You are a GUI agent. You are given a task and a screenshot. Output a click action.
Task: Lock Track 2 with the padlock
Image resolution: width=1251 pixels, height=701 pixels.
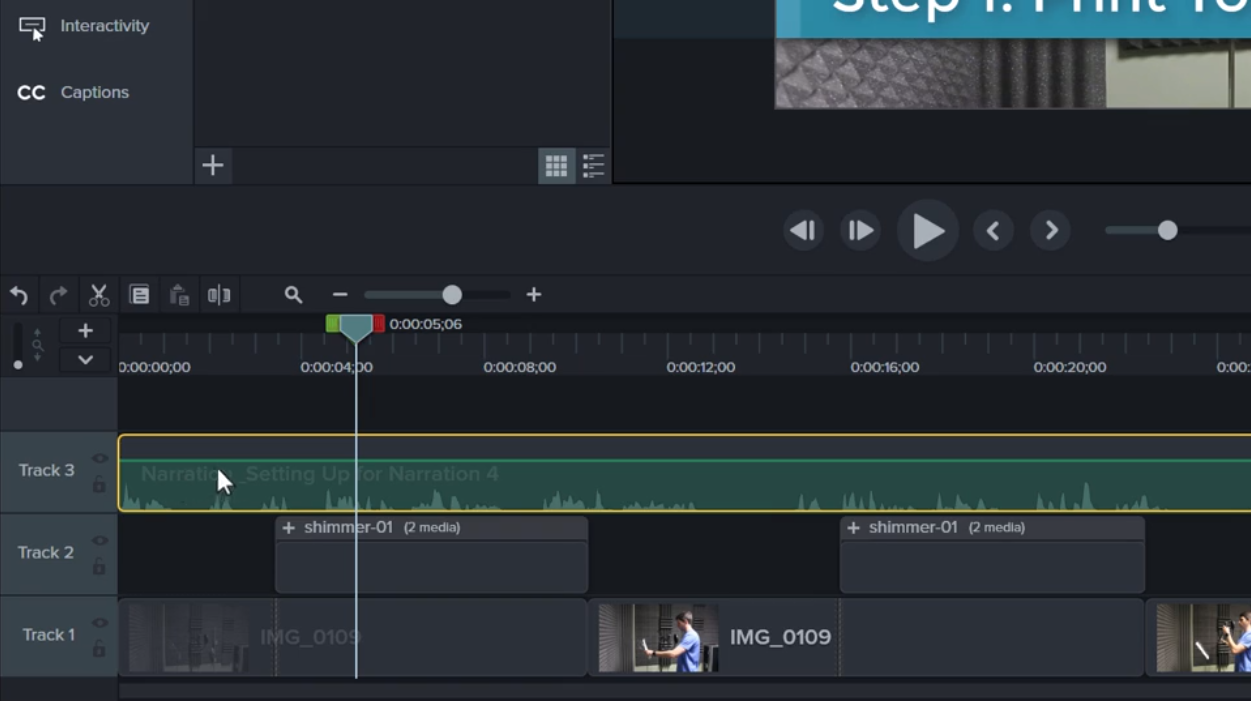[99, 567]
